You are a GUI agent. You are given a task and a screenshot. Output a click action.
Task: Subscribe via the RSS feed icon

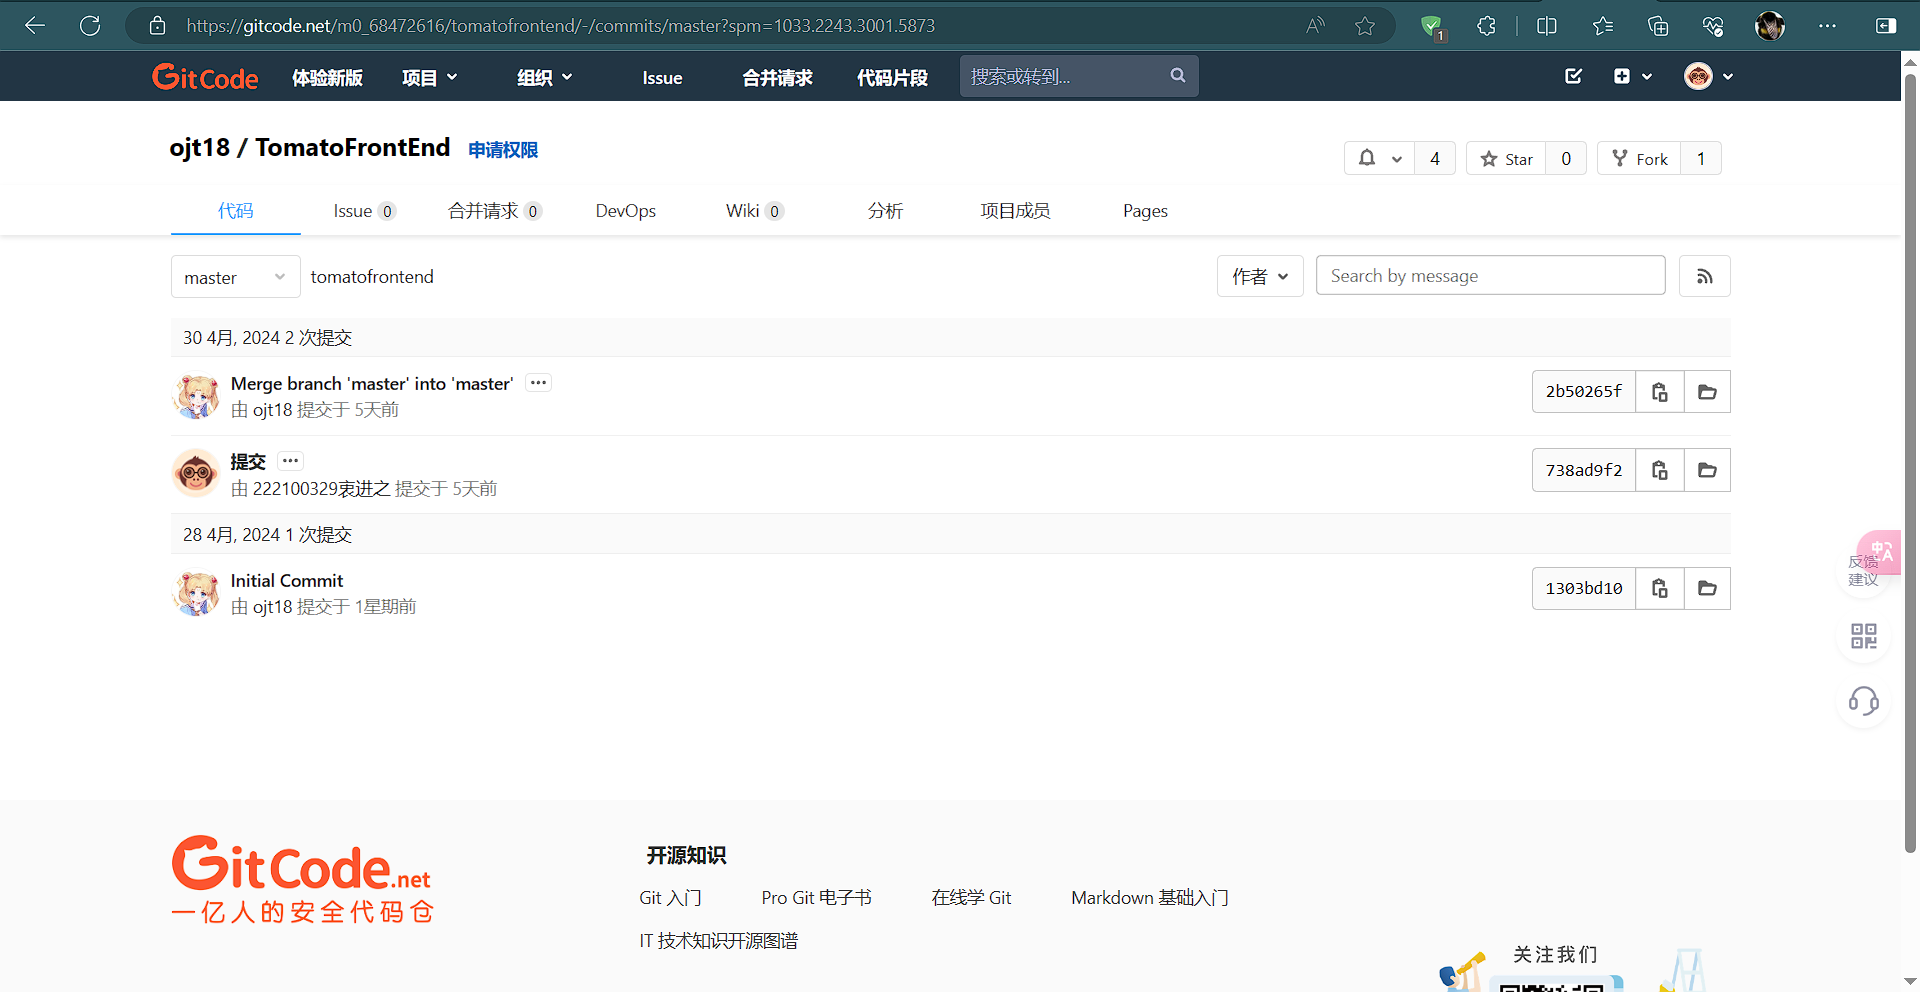(x=1704, y=276)
